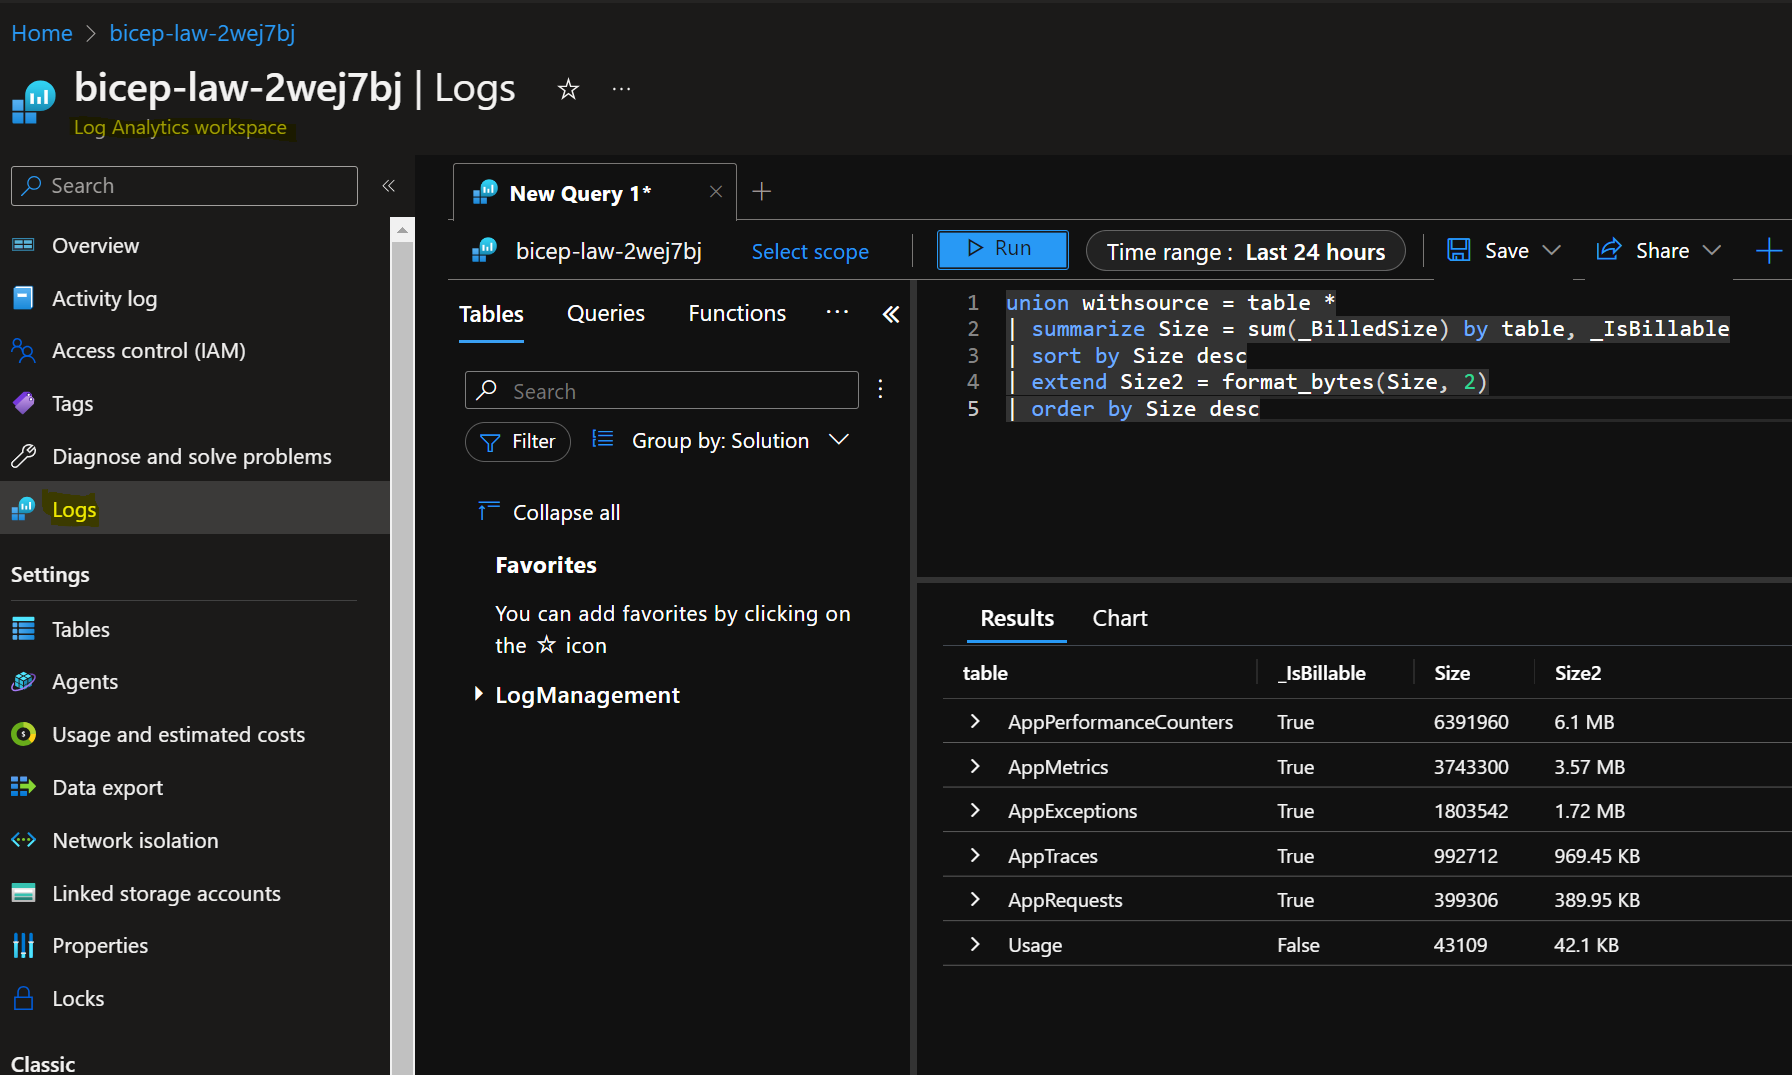Favorite the workspace with the star icon
The image size is (1792, 1075).
point(568,90)
